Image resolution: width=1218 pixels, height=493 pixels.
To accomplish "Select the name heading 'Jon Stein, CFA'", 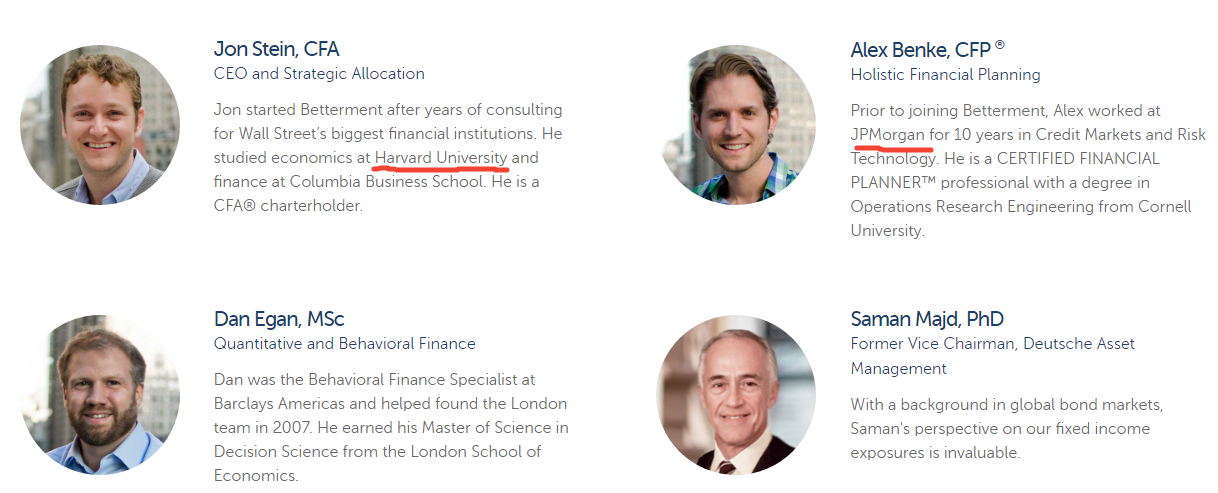I will click(x=276, y=49).
